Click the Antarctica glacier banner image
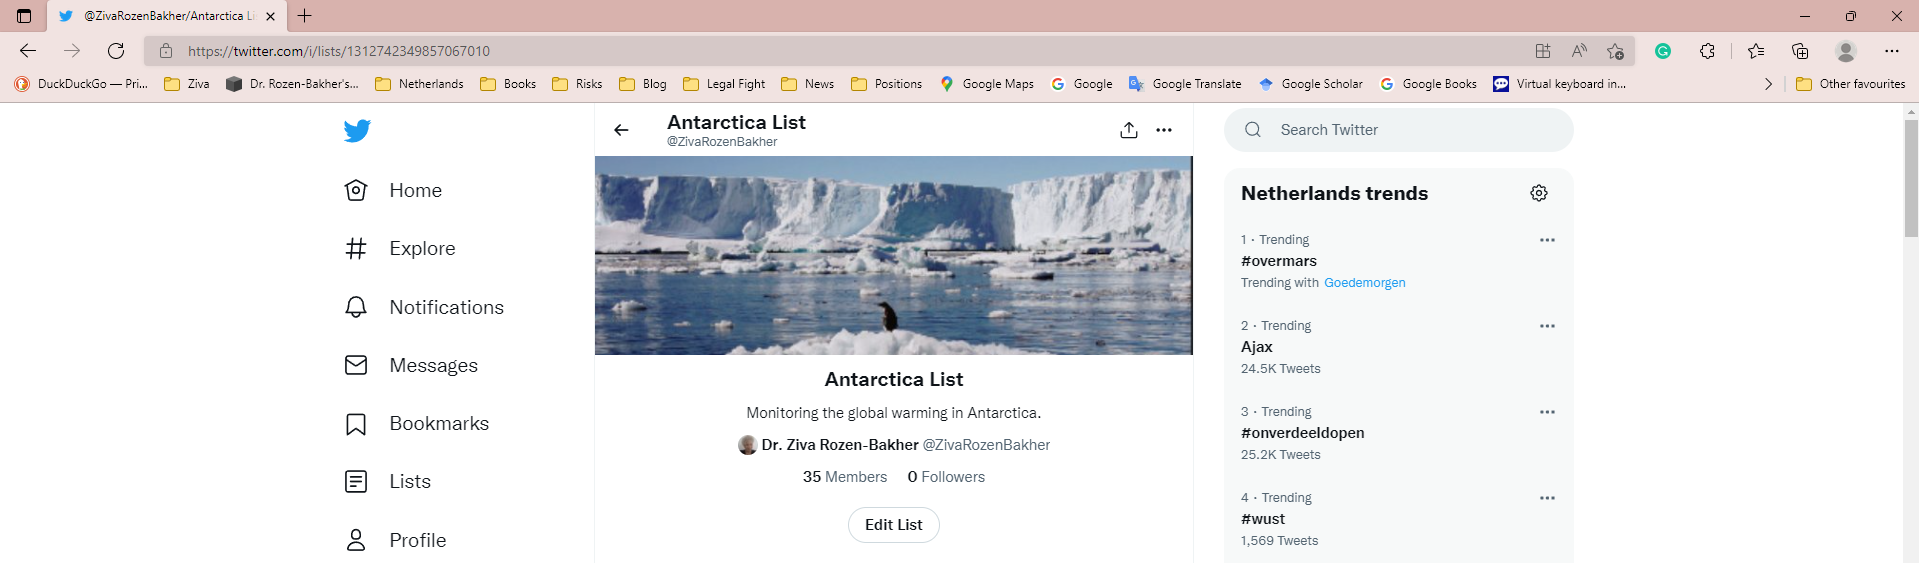 [893, 255]
